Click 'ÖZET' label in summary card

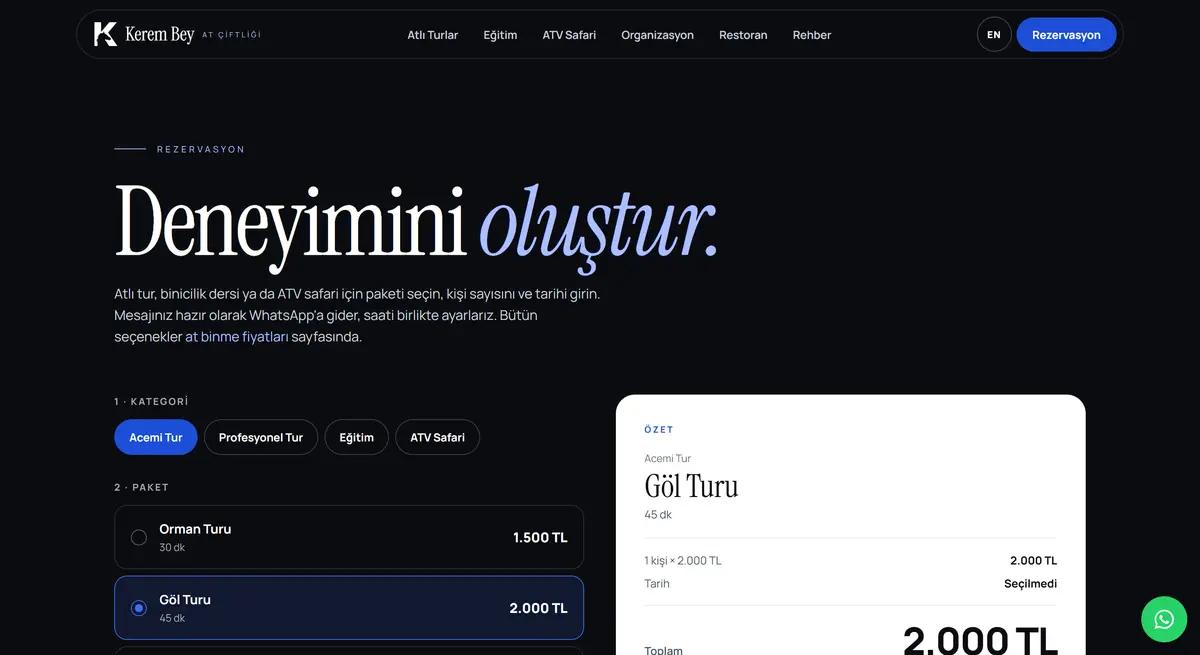659,430
